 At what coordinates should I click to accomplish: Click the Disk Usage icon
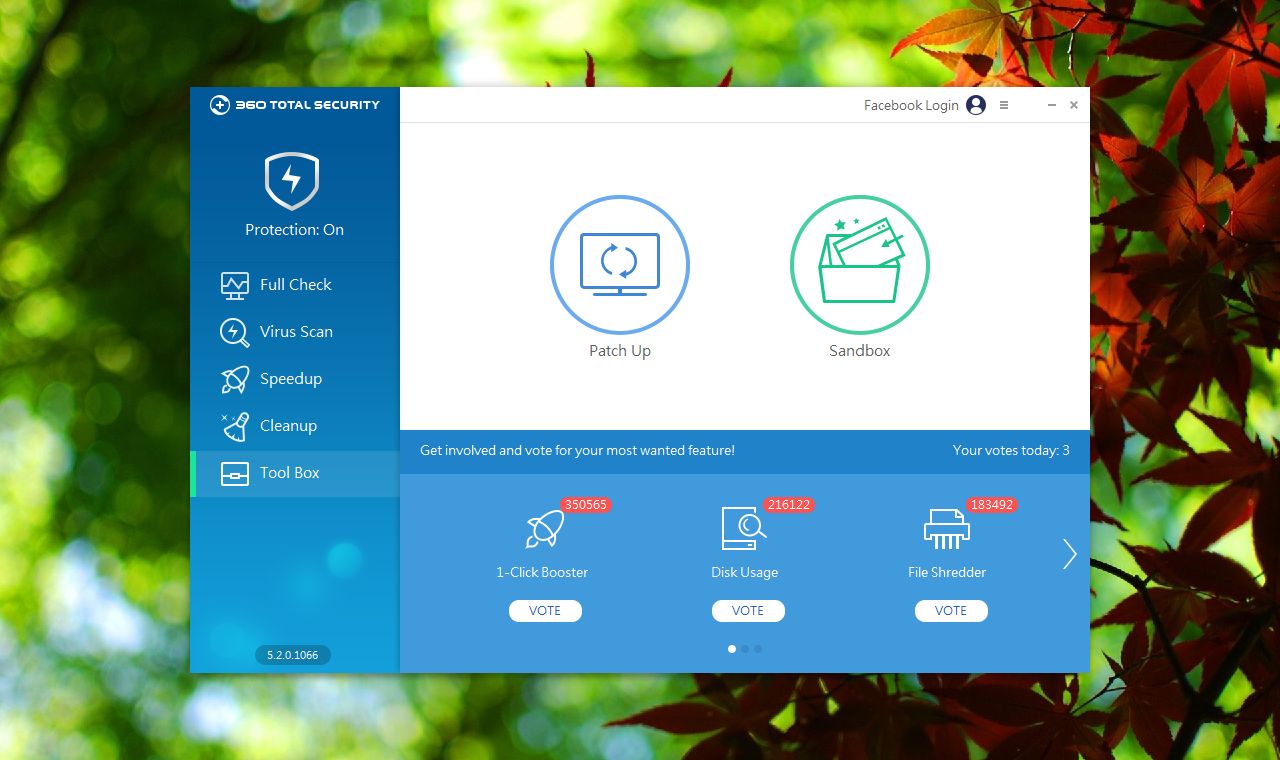tap(743, 528)
